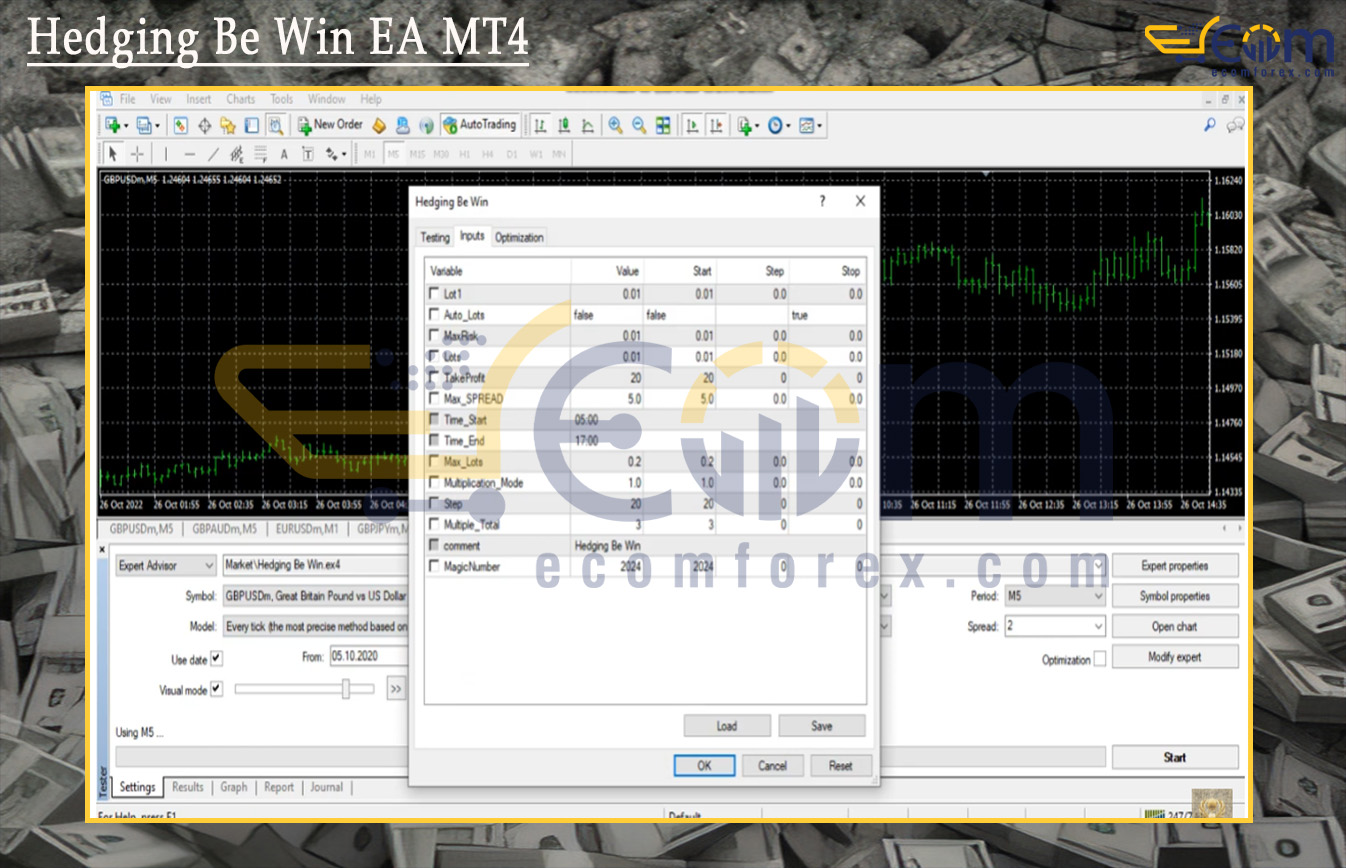Open the Period dropdown showing M5
Screen dimensions: 1346x868
point(1054,596)
